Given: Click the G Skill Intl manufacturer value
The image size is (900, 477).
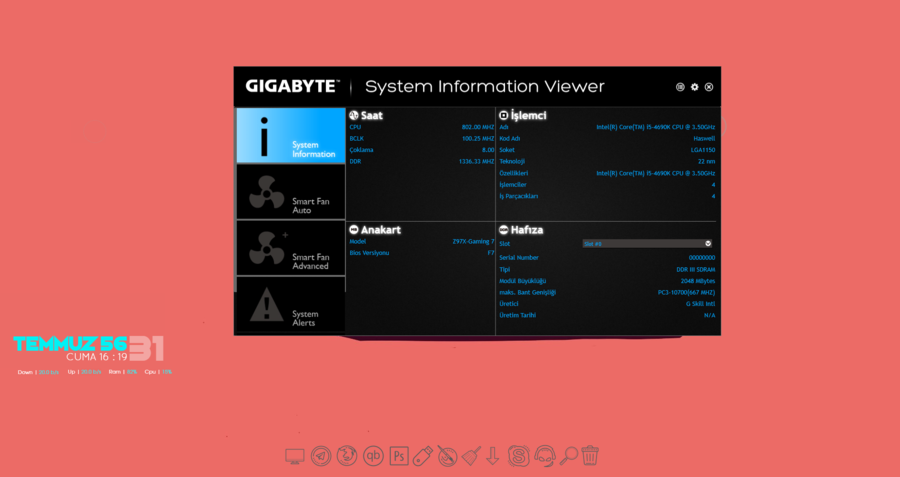Looking at the screenshot, I should (700, 304).
